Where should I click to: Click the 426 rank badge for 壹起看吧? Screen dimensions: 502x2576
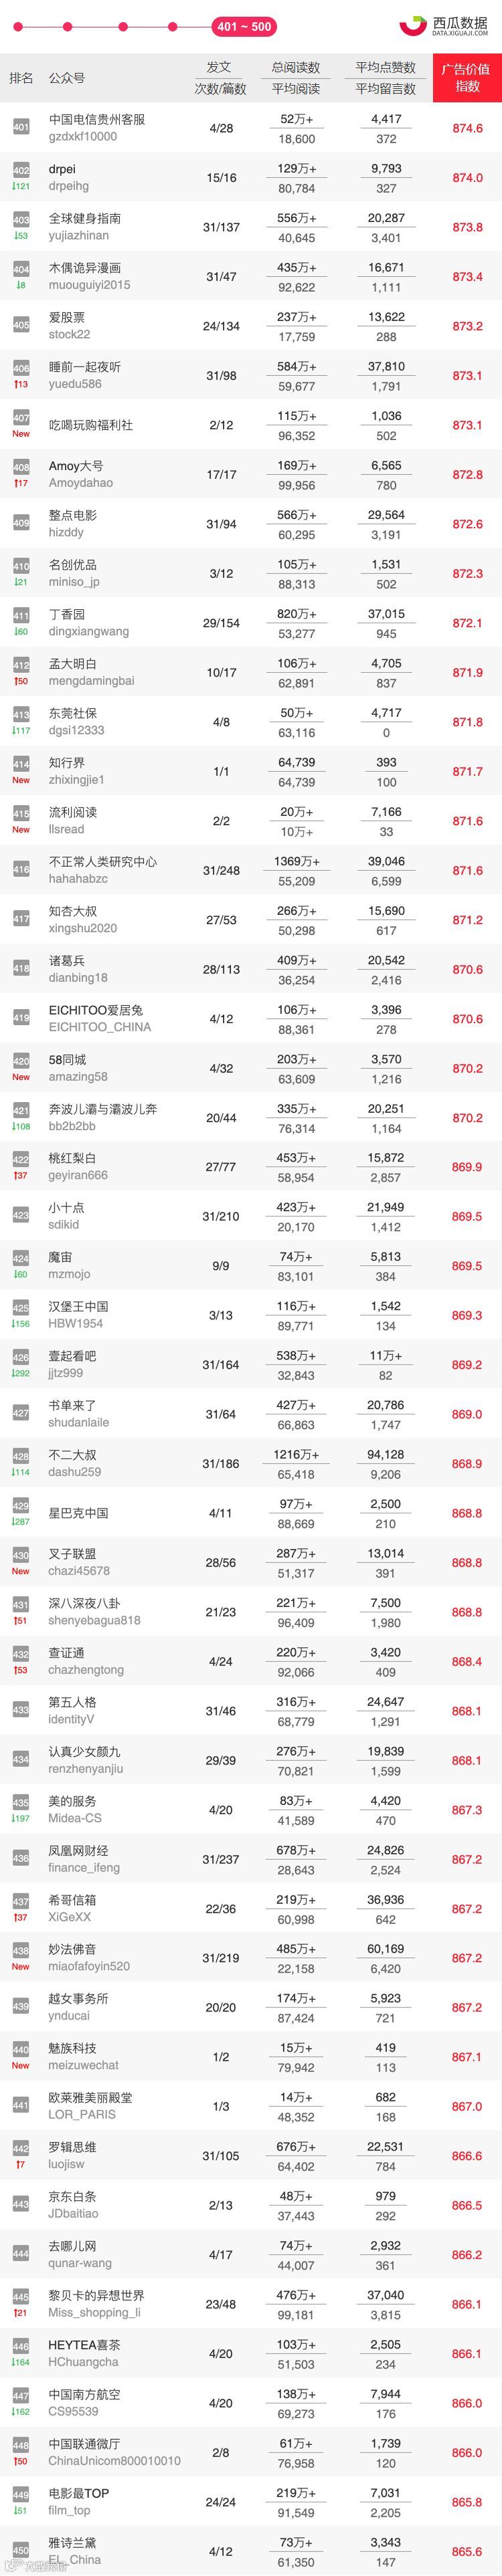(x=21, y=1363)
